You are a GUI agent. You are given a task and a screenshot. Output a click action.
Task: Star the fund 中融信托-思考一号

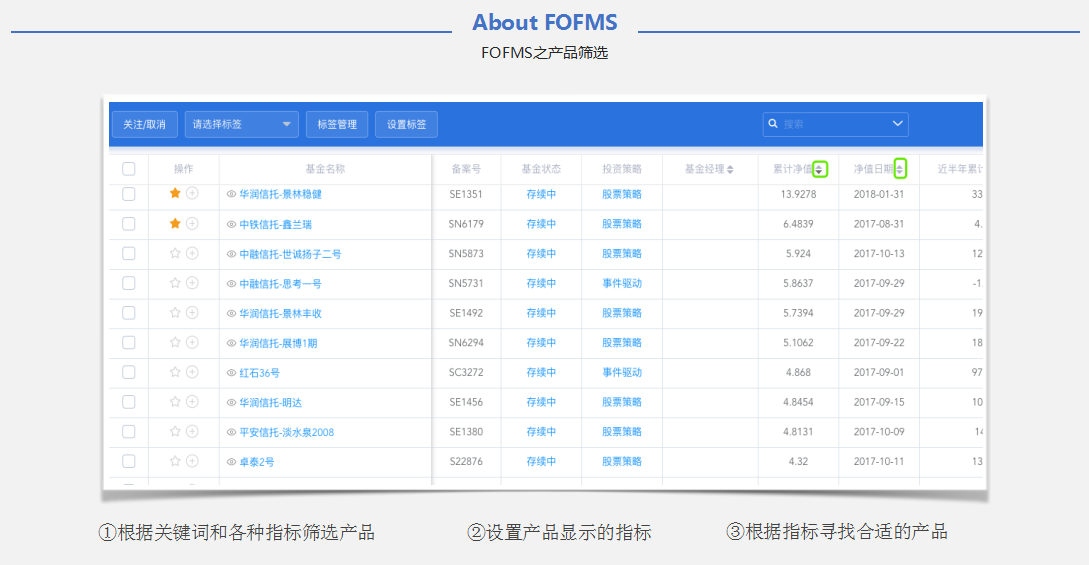pyautogui.click(x=175, y=282)
